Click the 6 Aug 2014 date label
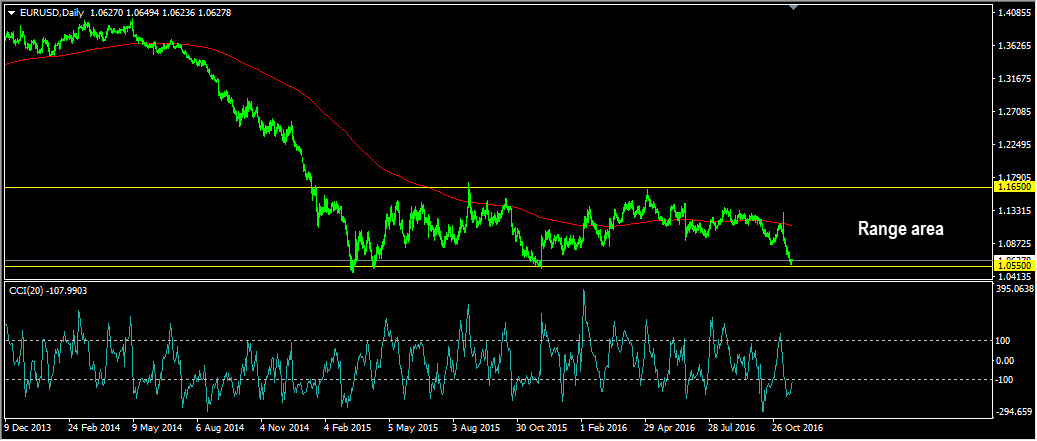This screenshot has width=1037, height=441. click(220, 428)
